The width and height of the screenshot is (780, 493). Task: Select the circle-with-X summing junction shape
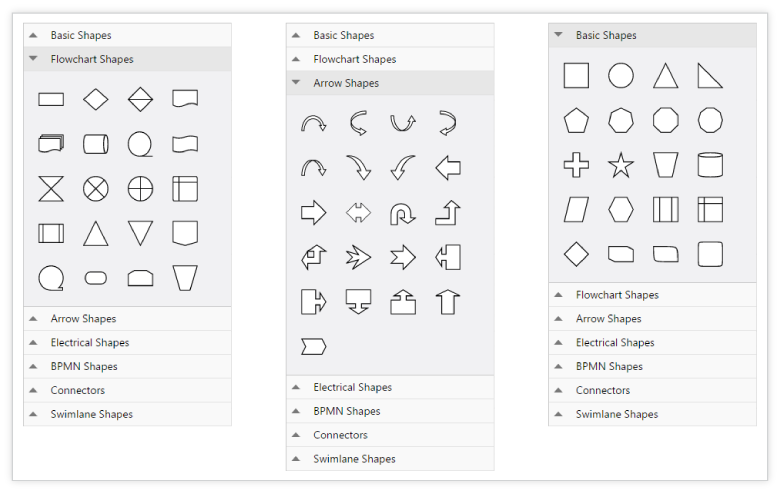pyautogui.click(x=95, y=188)
